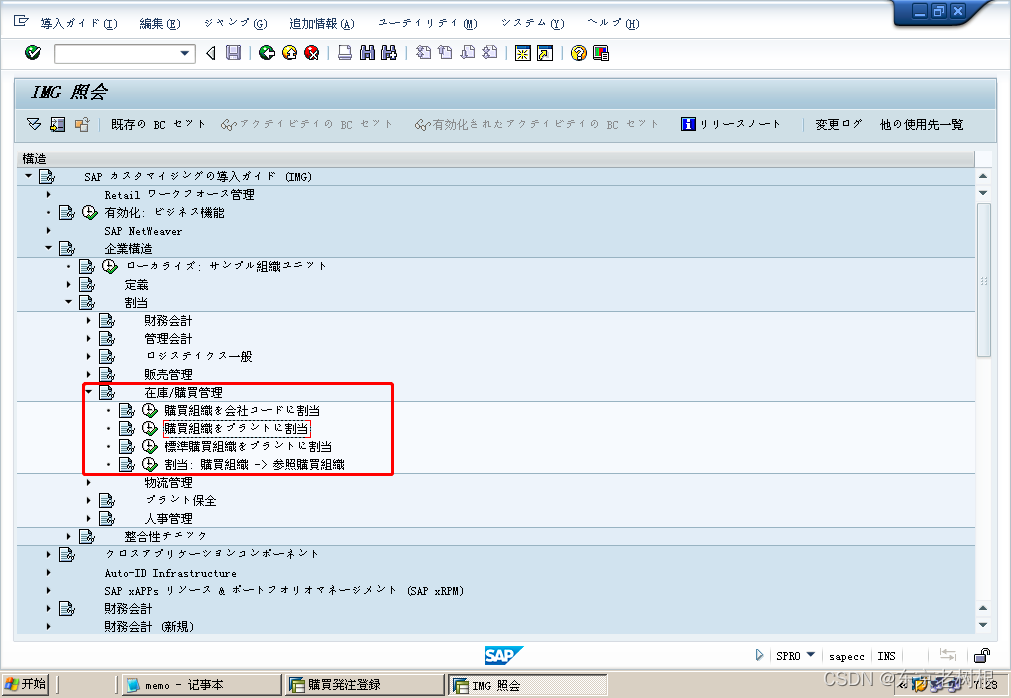This screenshot has height=698, width=1011.
Task: Expand the ロジスティクス一般 node
Action: [88, 356]
